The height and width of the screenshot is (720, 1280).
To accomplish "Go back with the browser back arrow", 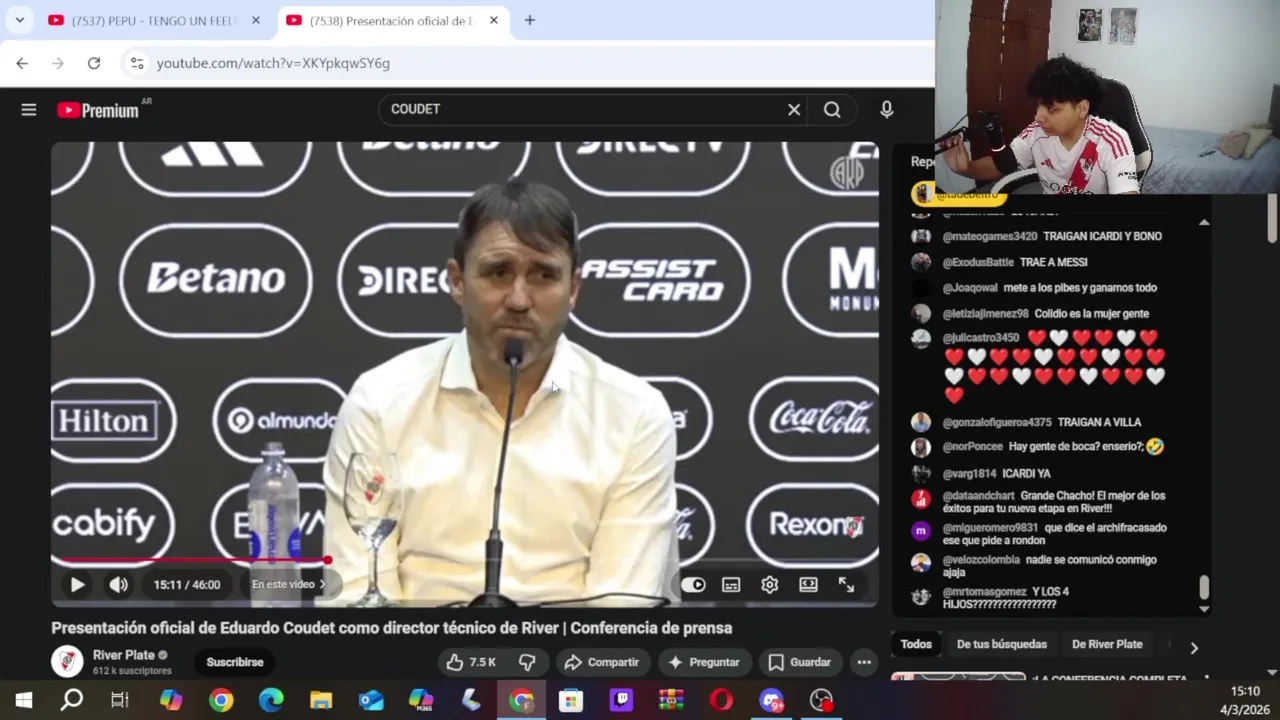I will [x=22, y=63].
